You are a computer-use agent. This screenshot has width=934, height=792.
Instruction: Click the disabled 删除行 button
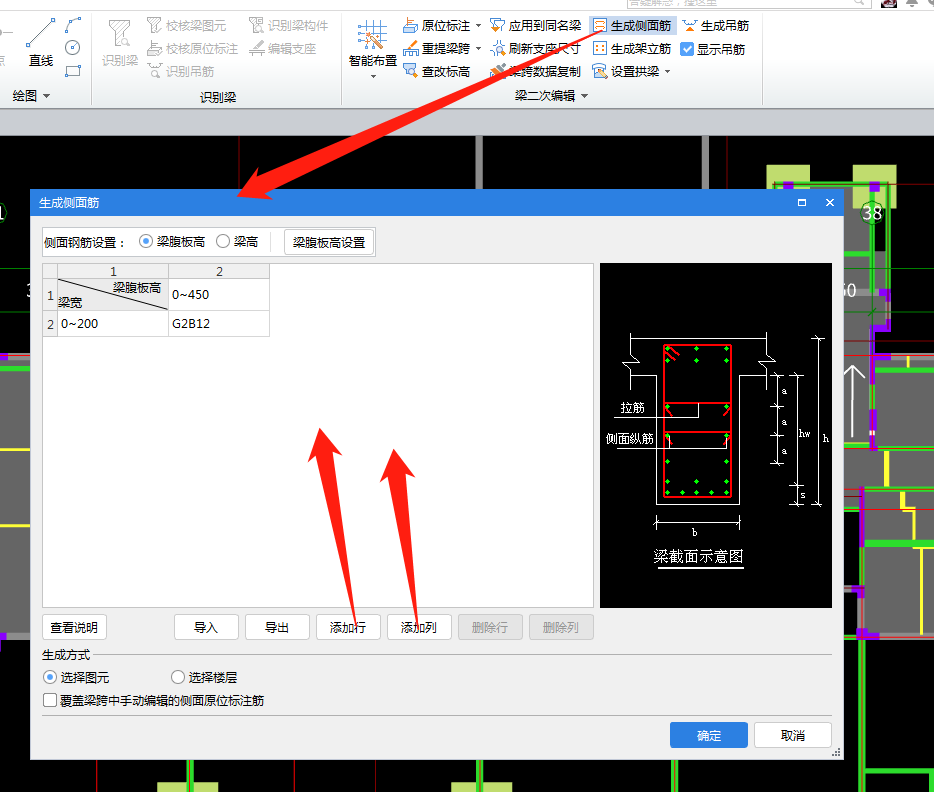(x=490, y=627)
